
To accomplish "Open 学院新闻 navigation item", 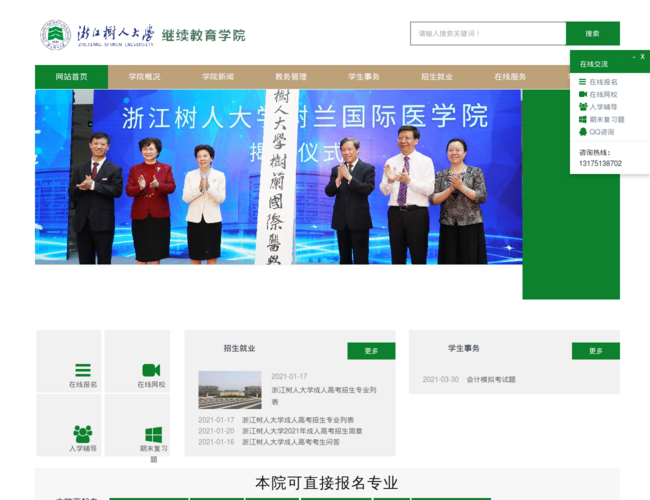I will click(x=218, y=77).
